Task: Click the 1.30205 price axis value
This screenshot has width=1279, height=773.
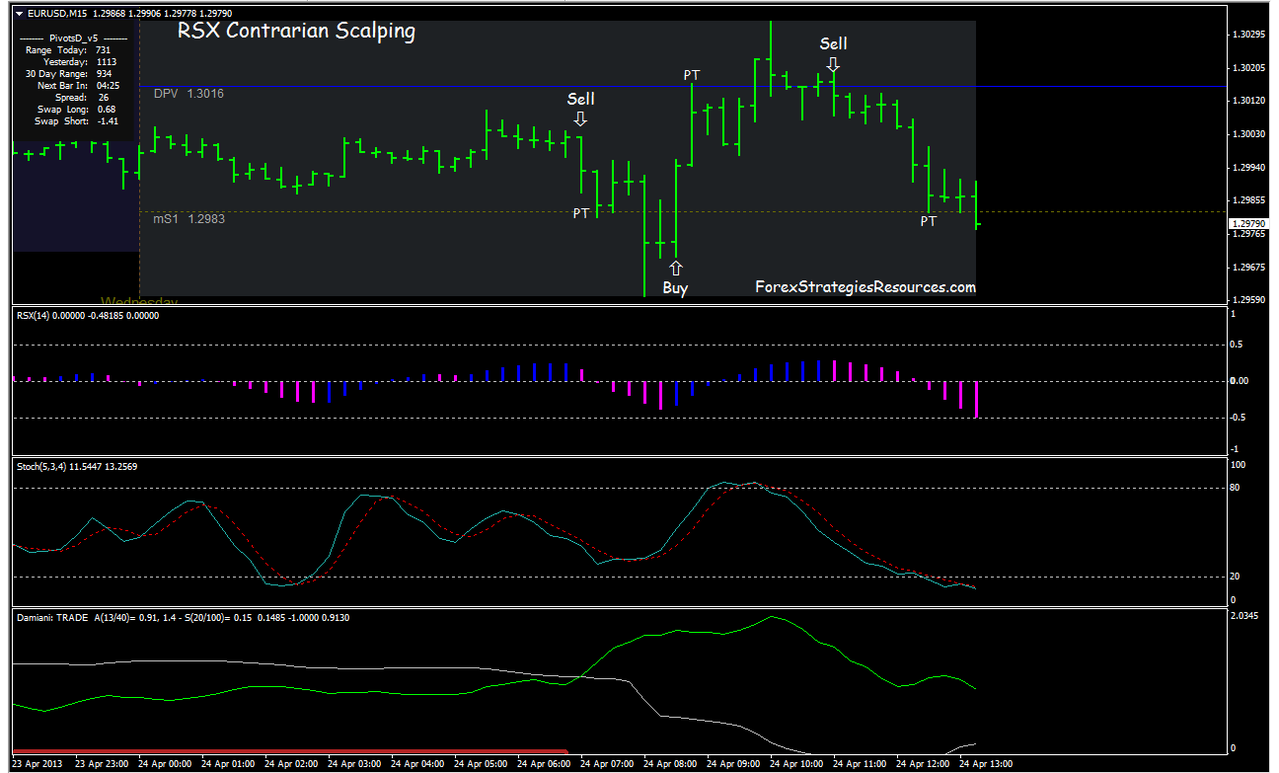Action: [x=1249, y=68]
